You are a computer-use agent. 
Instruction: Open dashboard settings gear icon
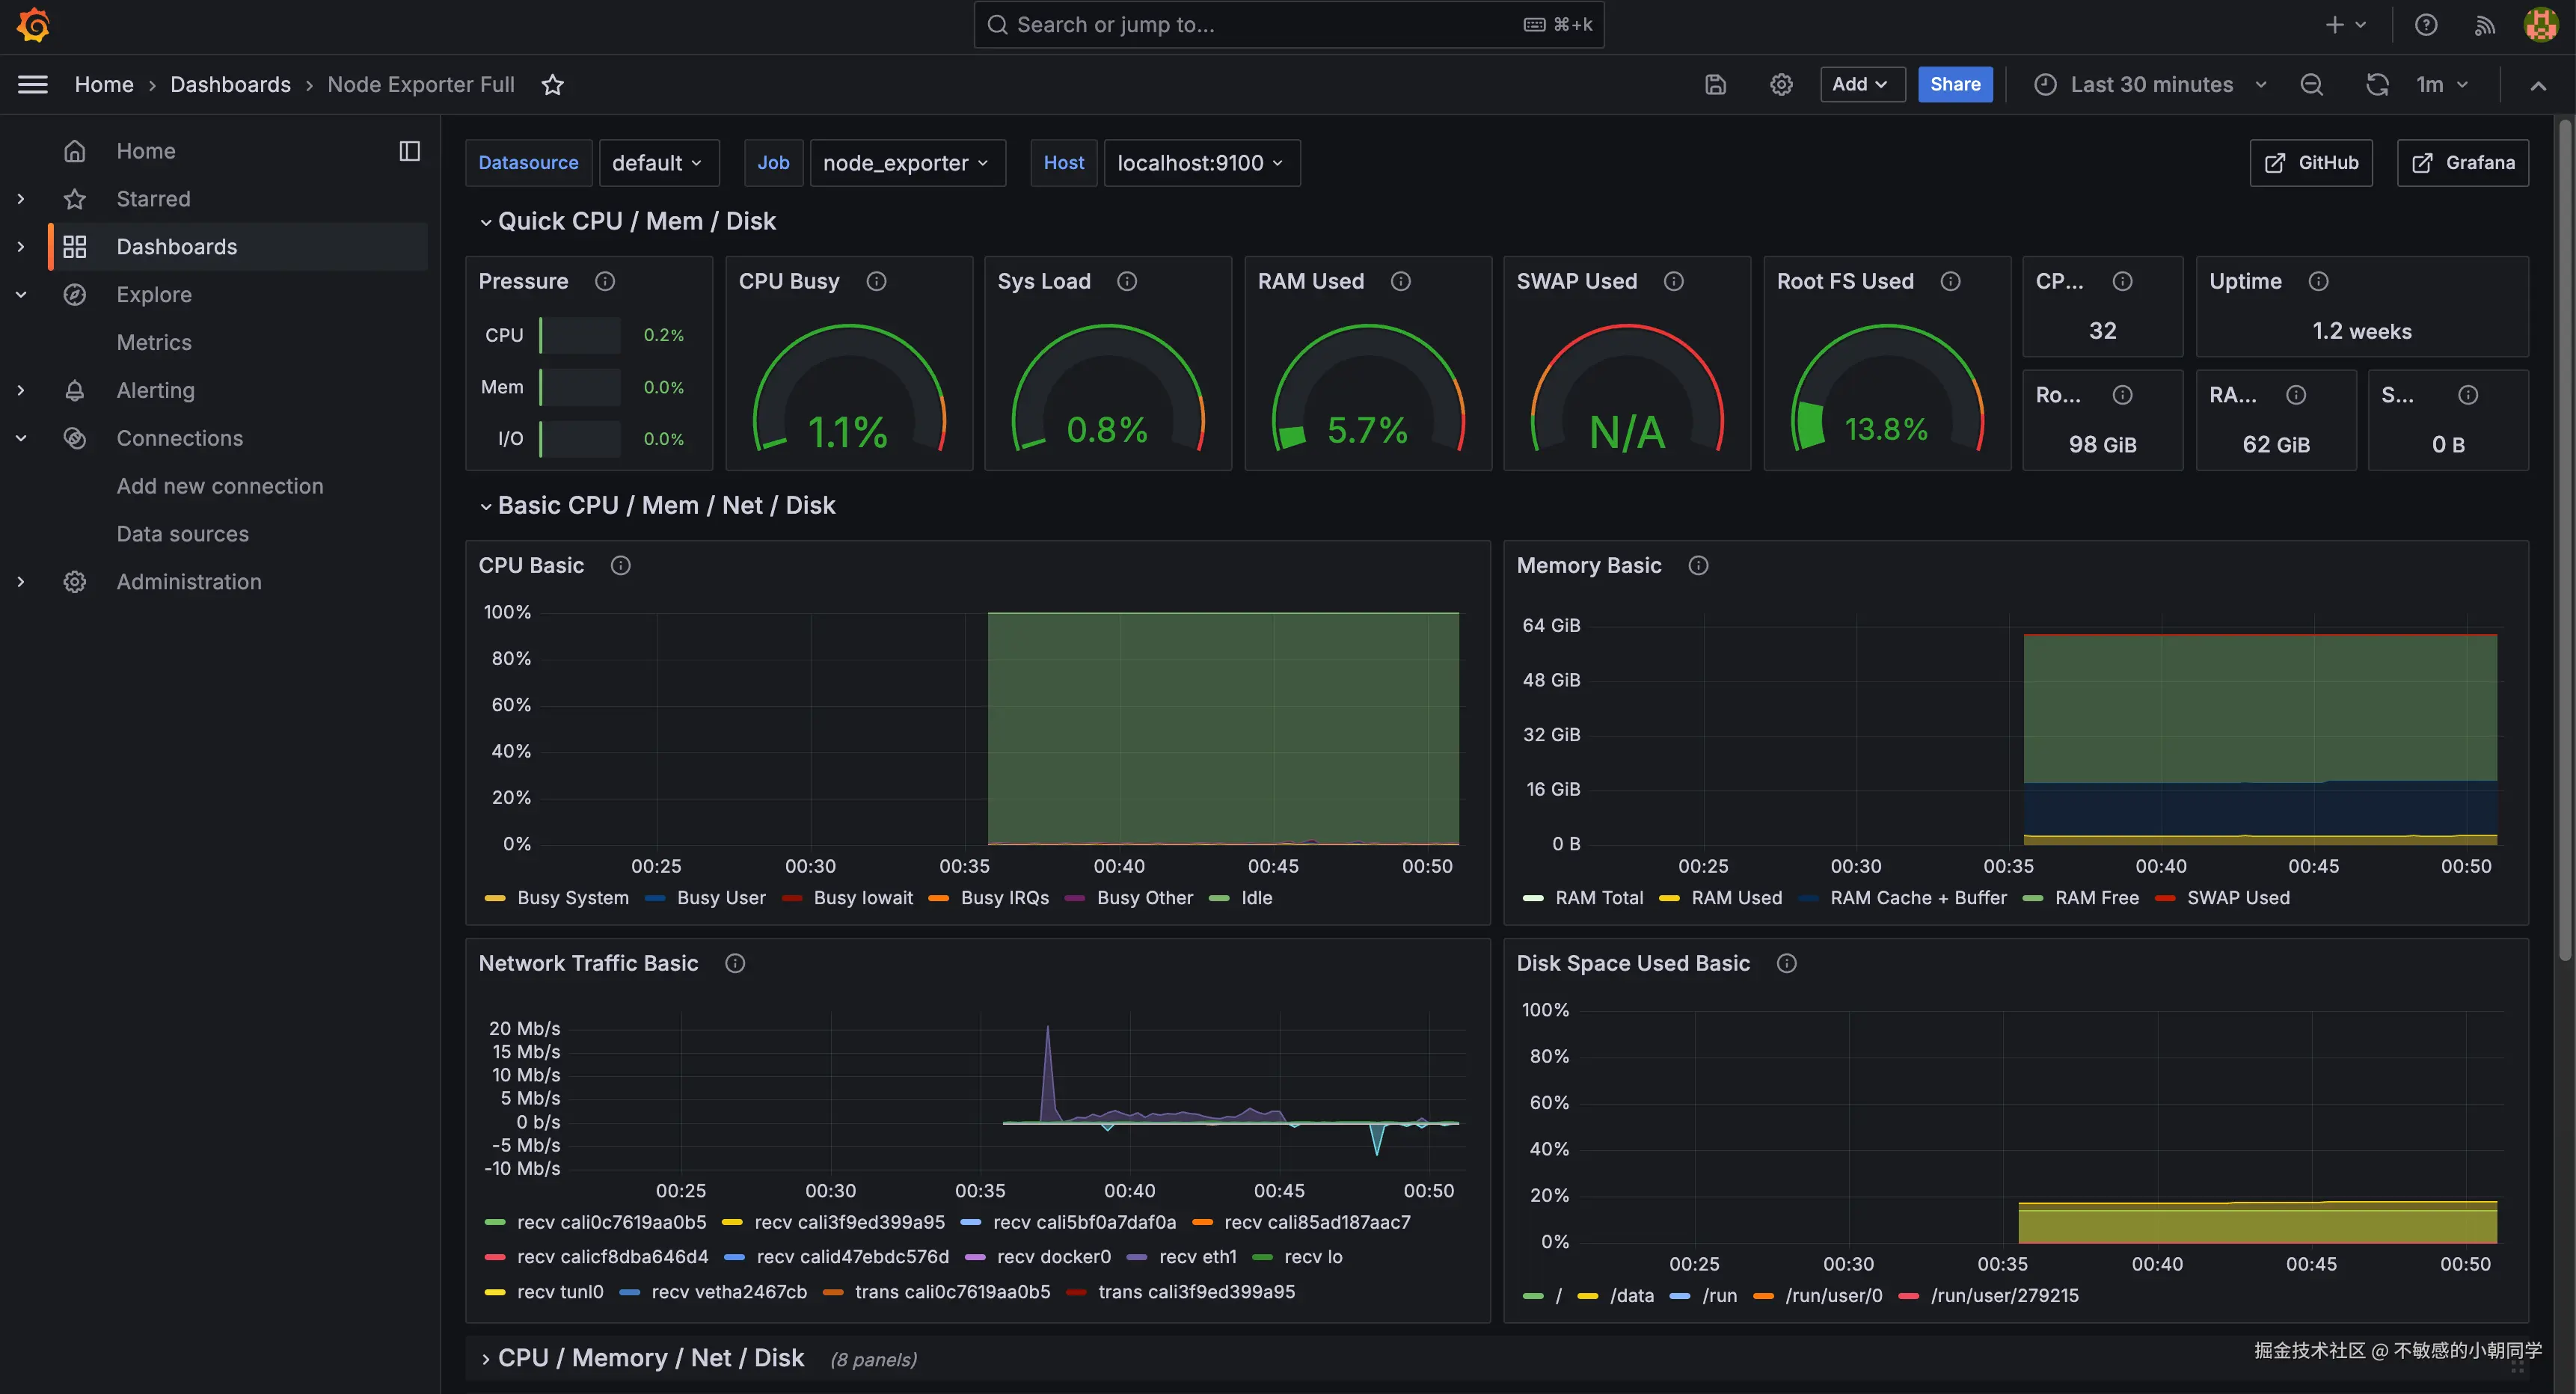1781,85
